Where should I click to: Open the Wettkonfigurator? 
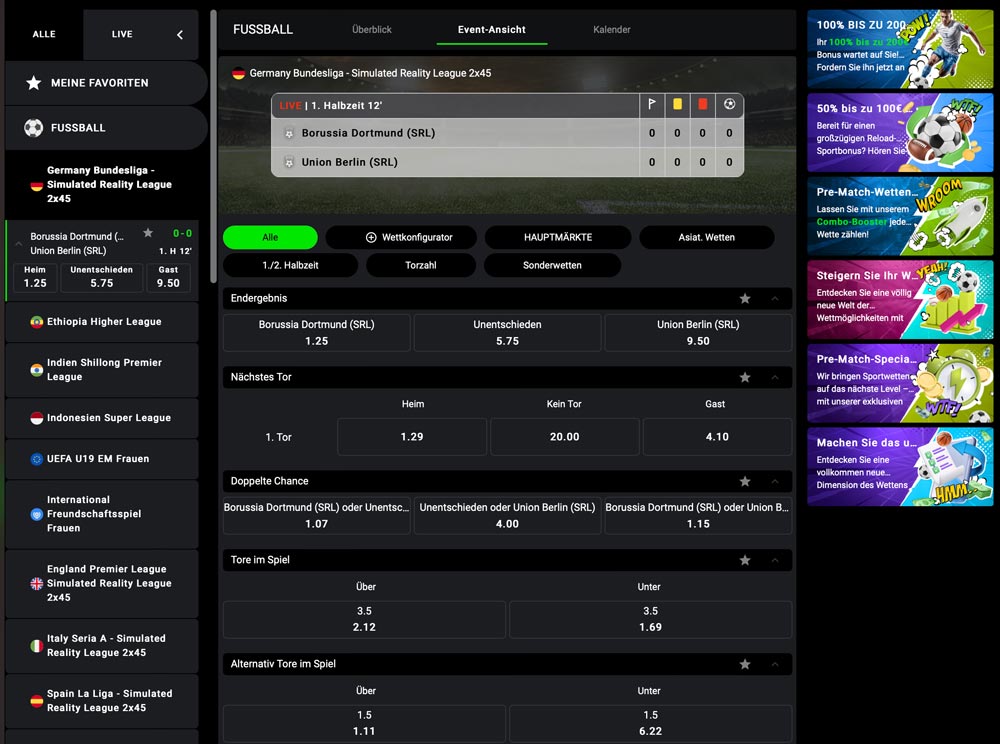(x=401, y=237)
